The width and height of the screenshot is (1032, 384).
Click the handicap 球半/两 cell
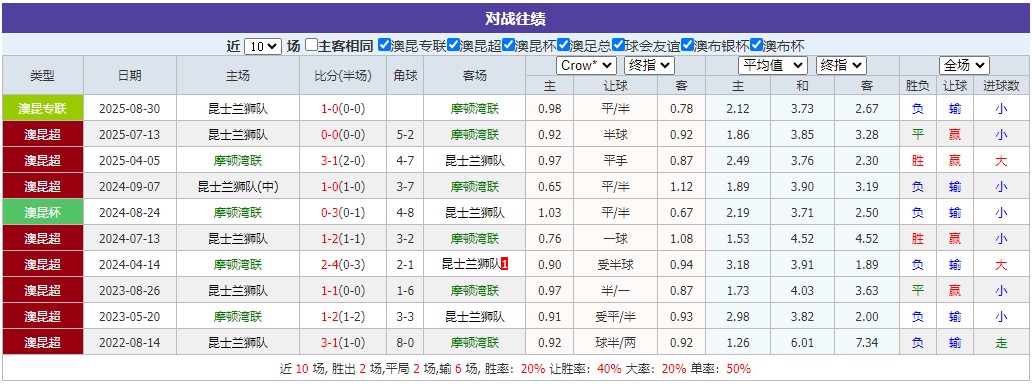(615, 343)
